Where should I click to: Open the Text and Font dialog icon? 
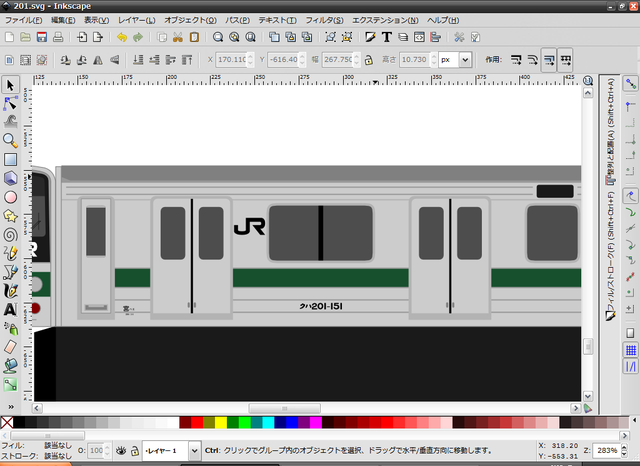pyautogui.click(x=387, y=37)
